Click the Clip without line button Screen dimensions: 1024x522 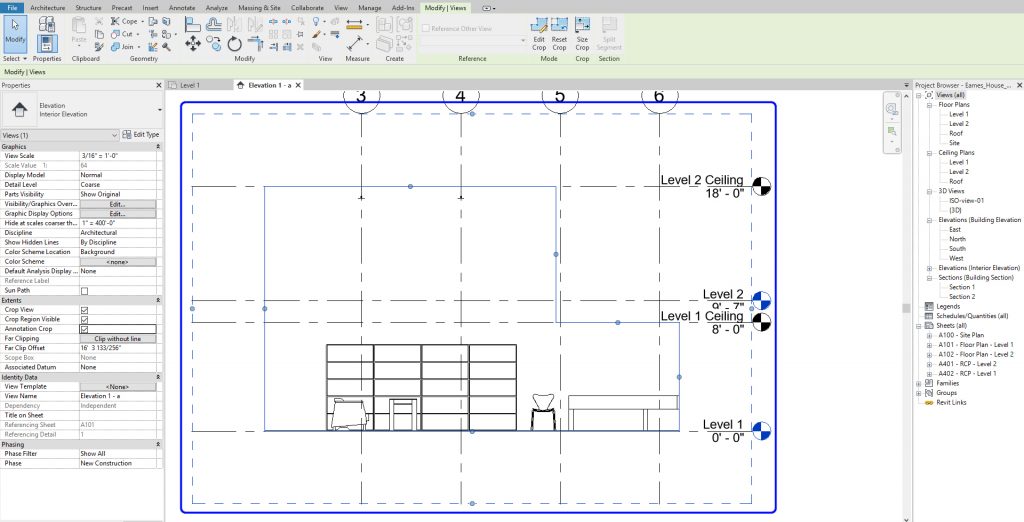[x=117, y=338]
